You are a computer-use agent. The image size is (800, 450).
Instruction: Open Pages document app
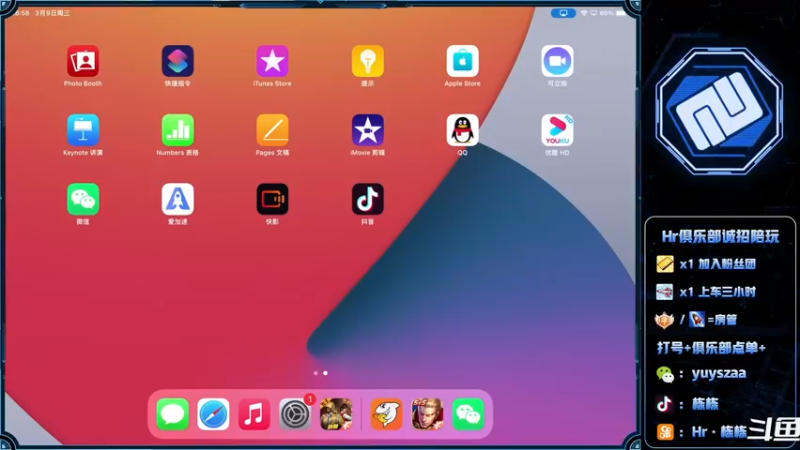click(x=272, y=130)
